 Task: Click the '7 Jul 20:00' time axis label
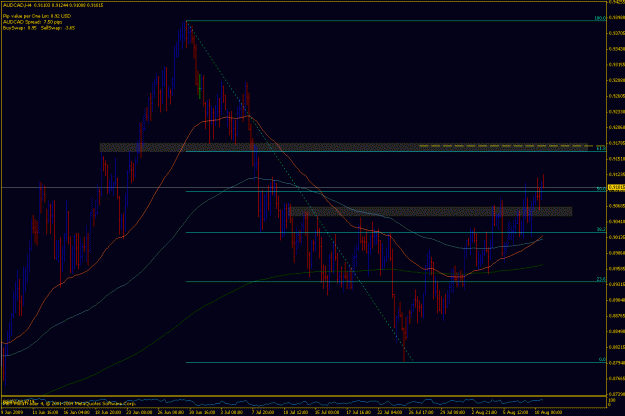coord(262,412)
